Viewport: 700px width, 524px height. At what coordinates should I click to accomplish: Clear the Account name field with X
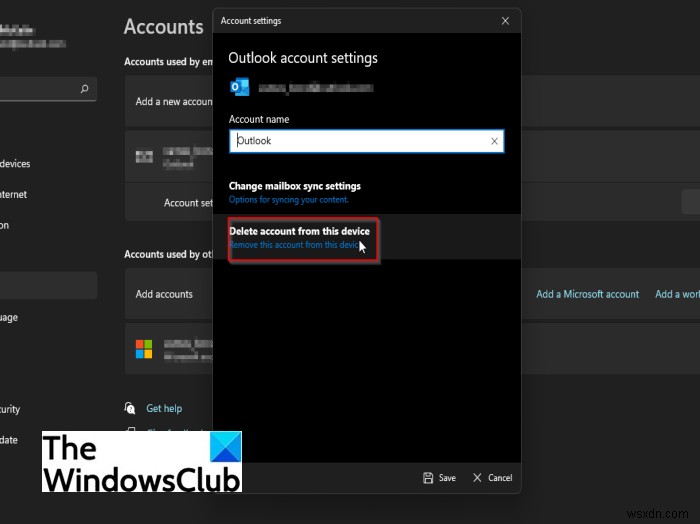click(x=494, y=141)
